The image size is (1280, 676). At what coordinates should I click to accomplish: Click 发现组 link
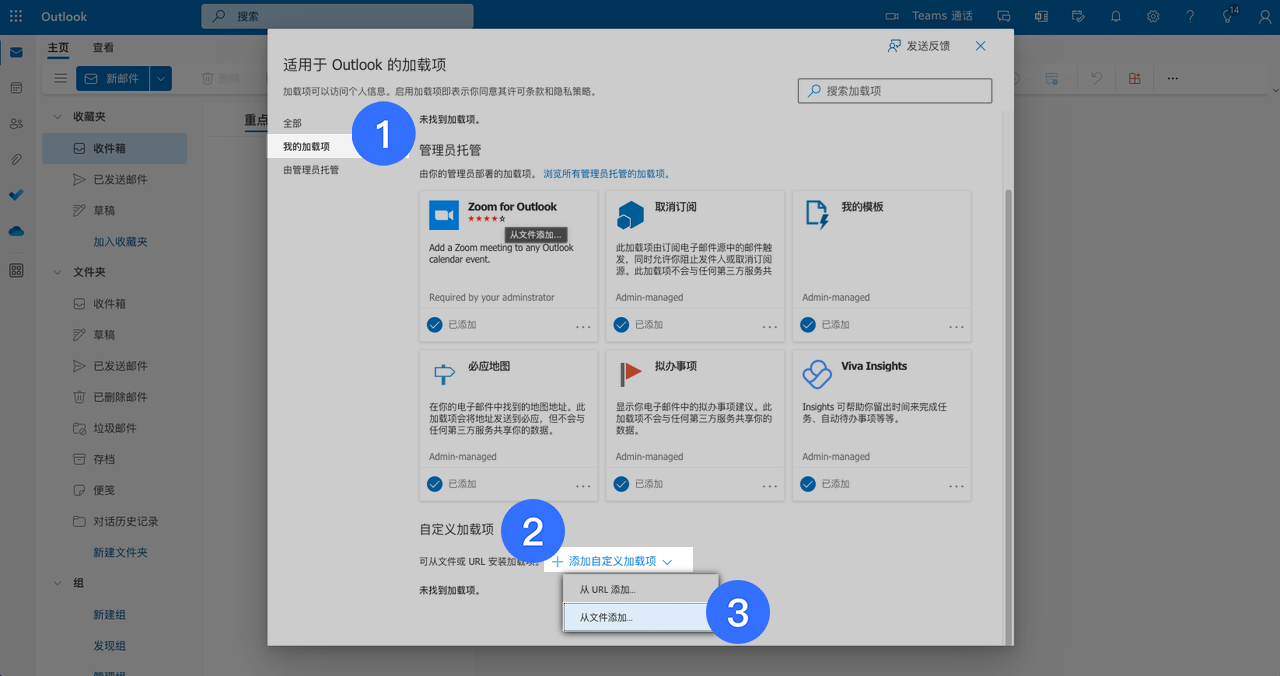[x=109, y=646]
